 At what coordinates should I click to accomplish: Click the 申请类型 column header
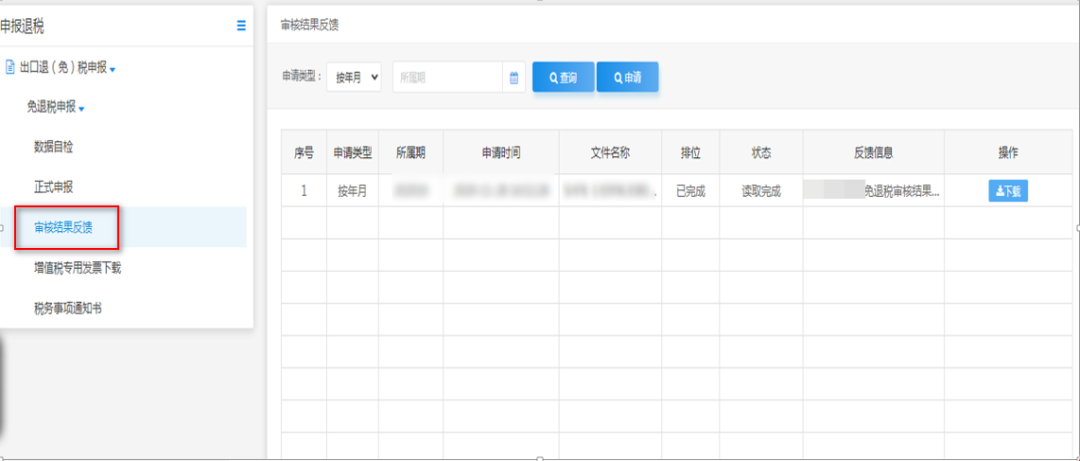coord(353,153)
